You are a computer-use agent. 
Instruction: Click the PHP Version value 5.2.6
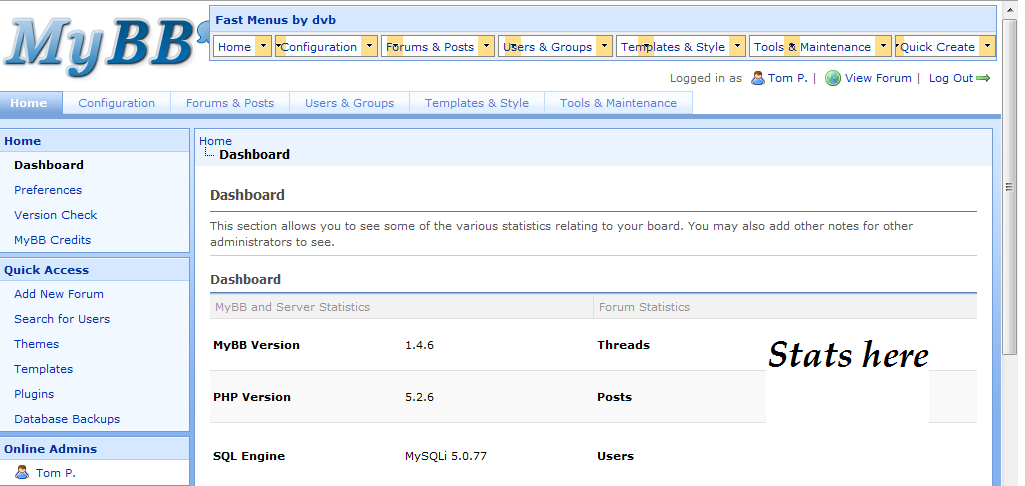419,397
